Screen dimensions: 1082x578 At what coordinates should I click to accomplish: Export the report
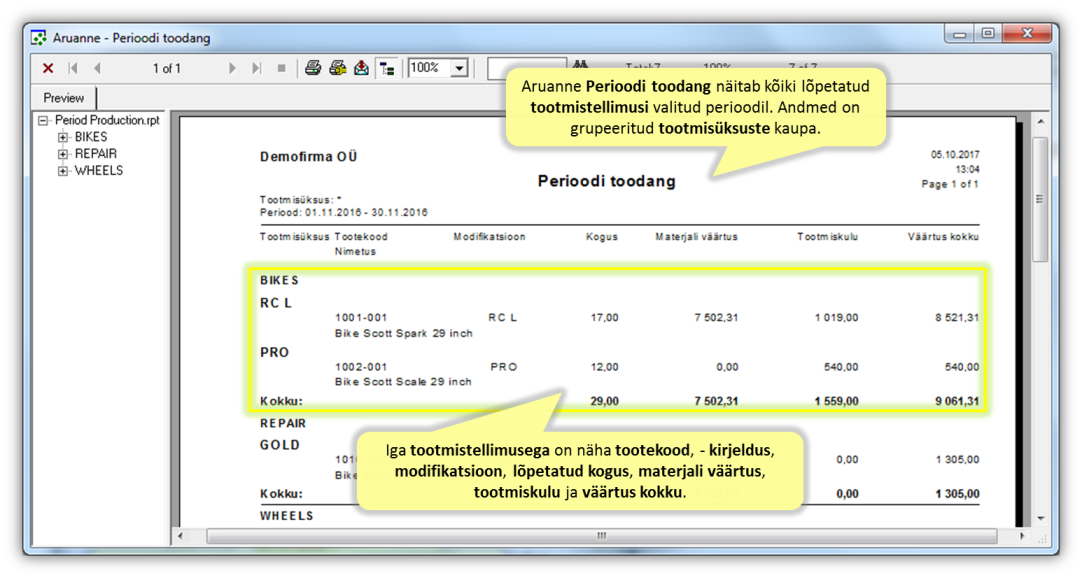click(362, 68)
